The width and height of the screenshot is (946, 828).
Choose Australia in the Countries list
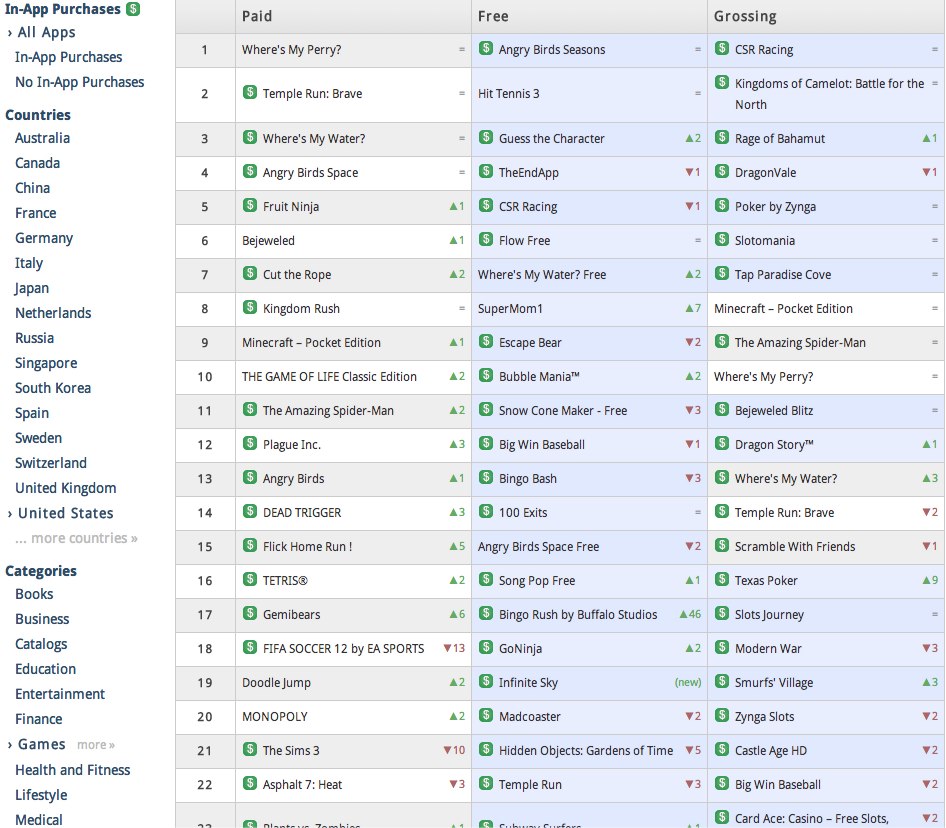pos(42,138)
